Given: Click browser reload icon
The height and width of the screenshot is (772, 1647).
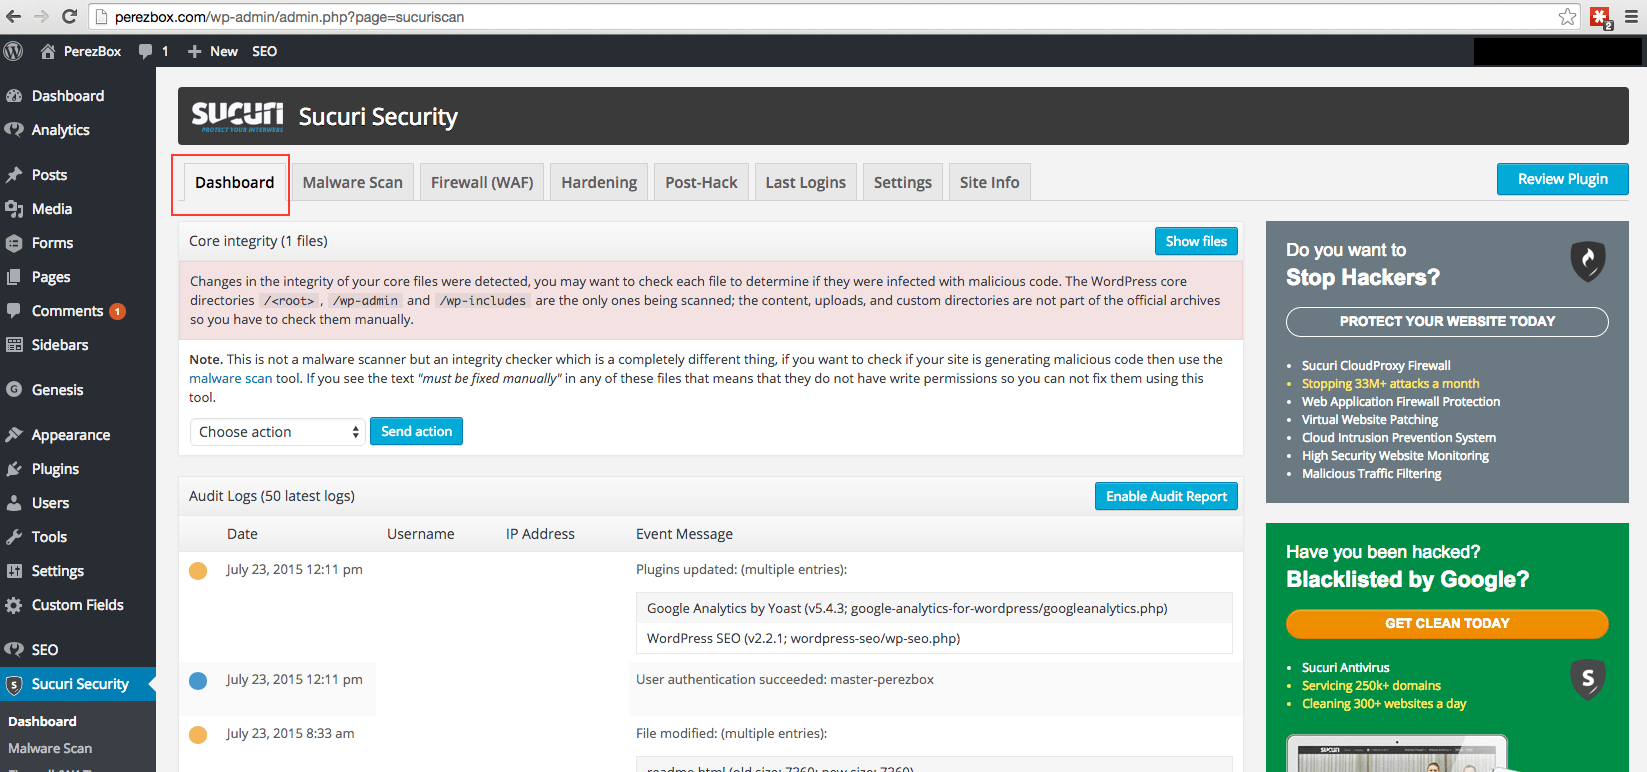Looking at the screenshot, I should 69,16.
